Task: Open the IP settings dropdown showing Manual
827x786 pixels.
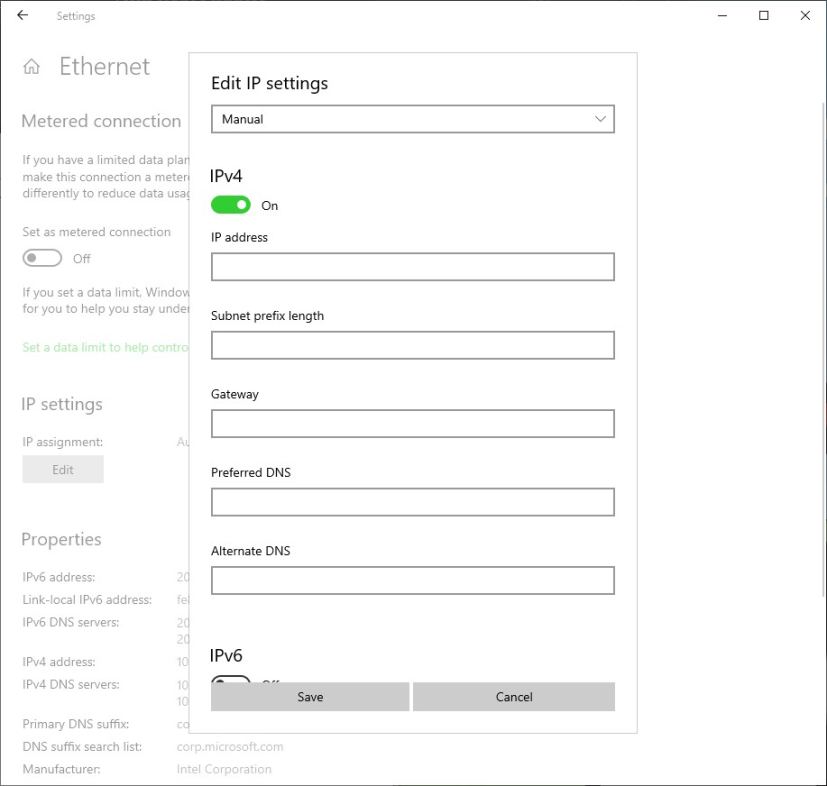Action: pos(412,118)
